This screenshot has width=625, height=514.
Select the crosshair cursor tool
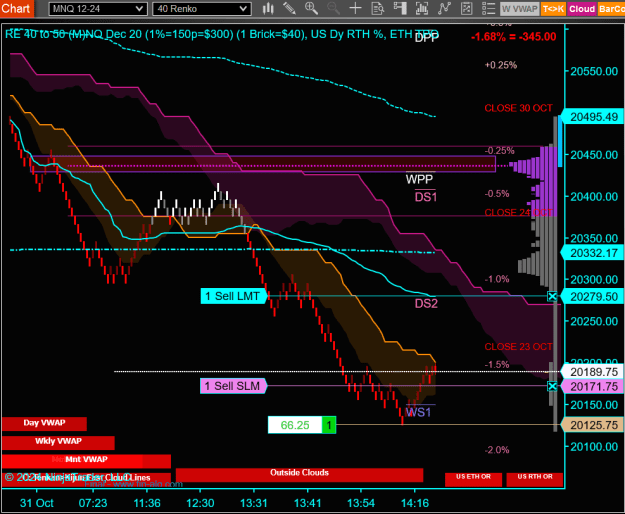pyautogui.click(x=355, y=8)
